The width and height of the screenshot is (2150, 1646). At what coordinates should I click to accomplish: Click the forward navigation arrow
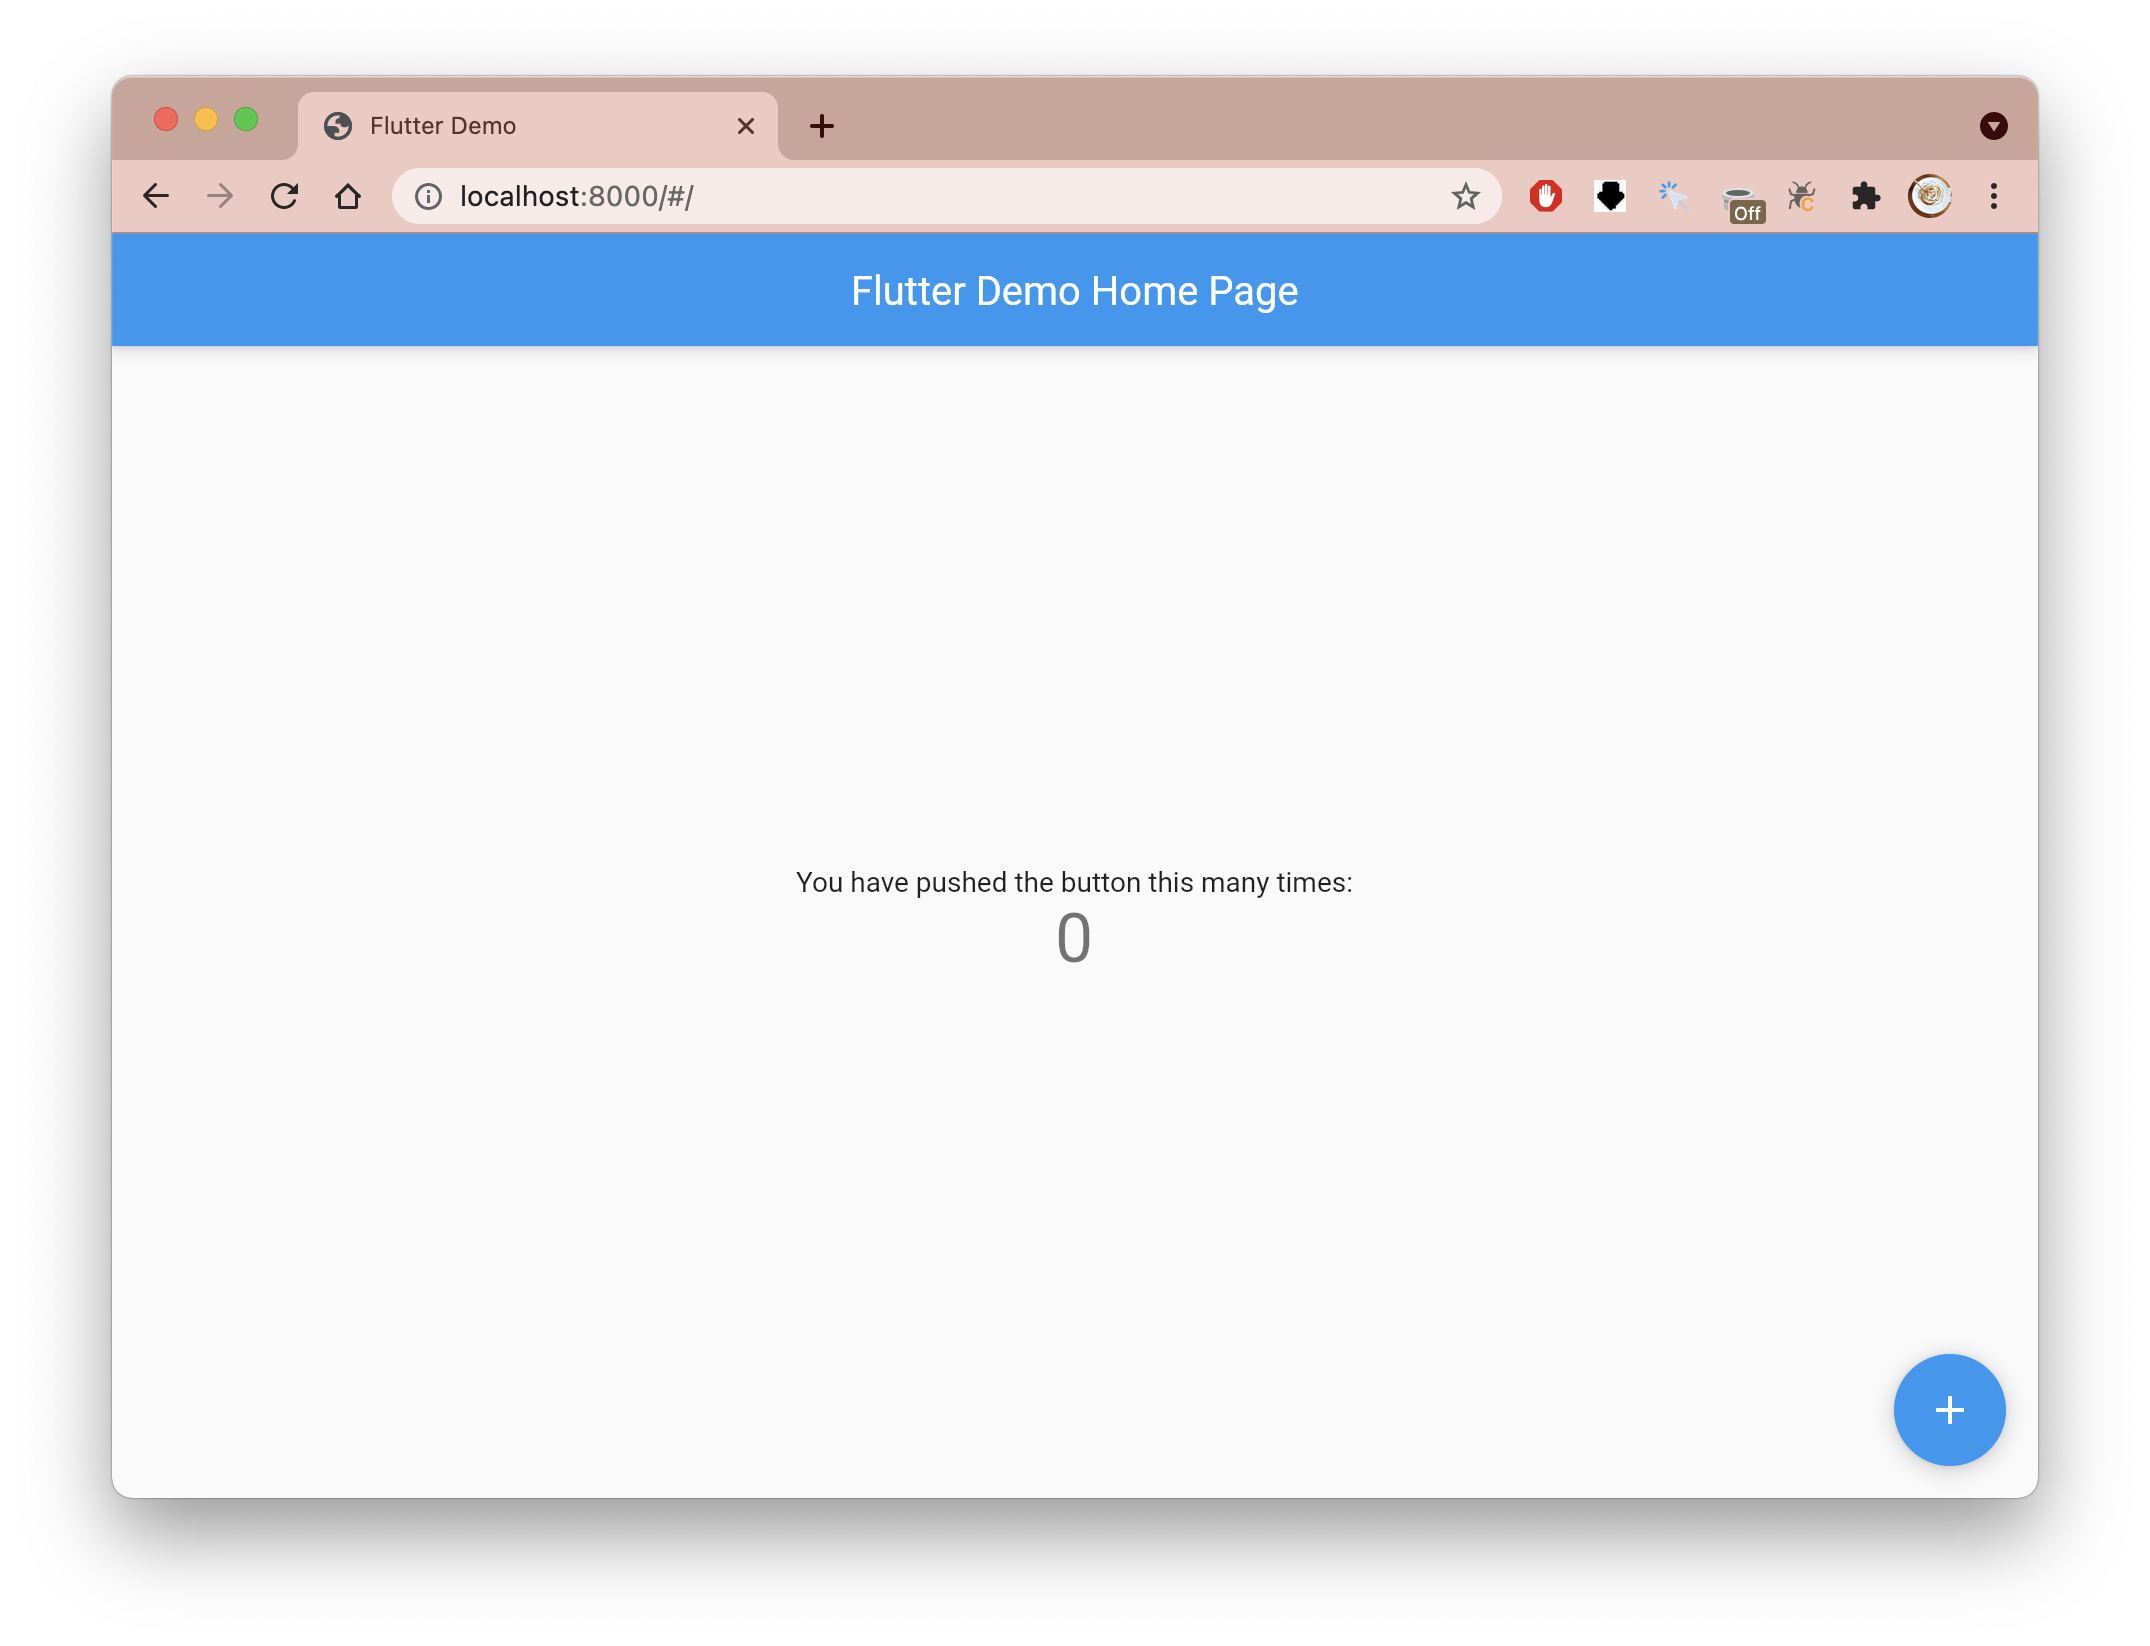point(220,196)
